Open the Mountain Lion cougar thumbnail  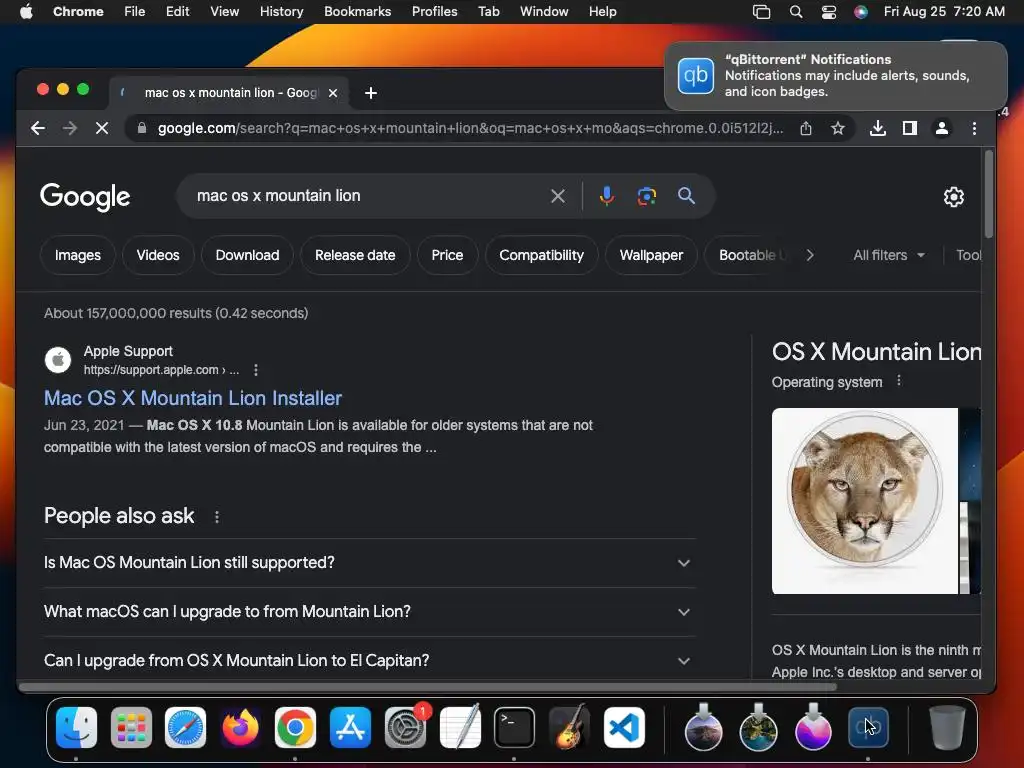click(x=865, y=501)
